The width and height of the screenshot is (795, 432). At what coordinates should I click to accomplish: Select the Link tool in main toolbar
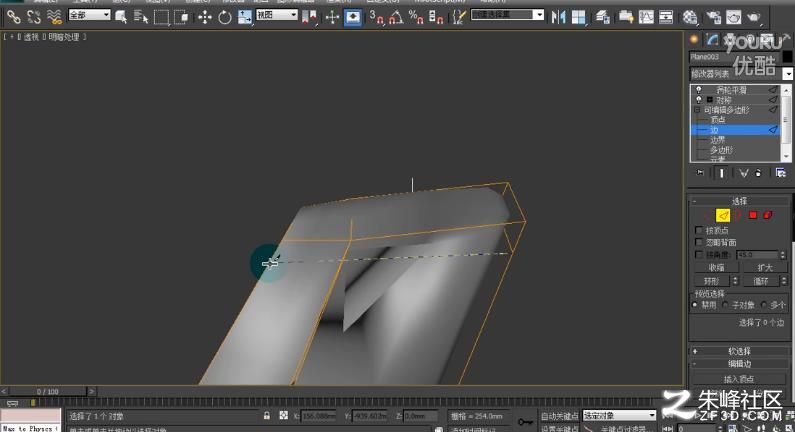14,17
